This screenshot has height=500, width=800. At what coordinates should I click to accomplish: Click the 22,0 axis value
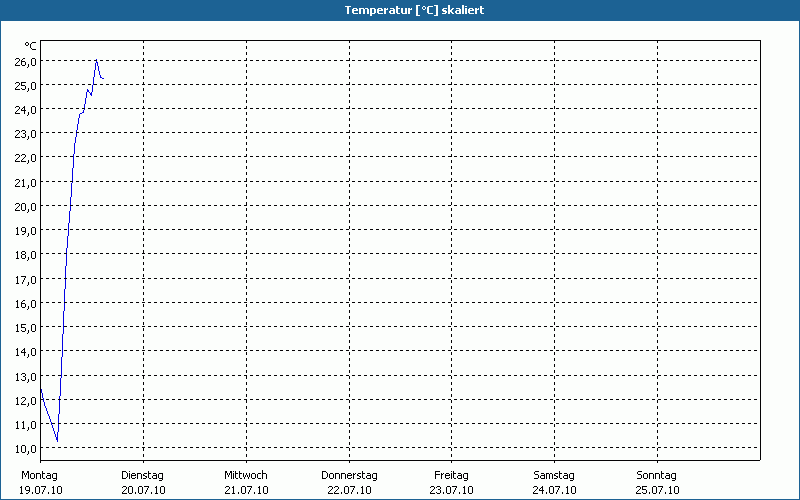(26, 158)
